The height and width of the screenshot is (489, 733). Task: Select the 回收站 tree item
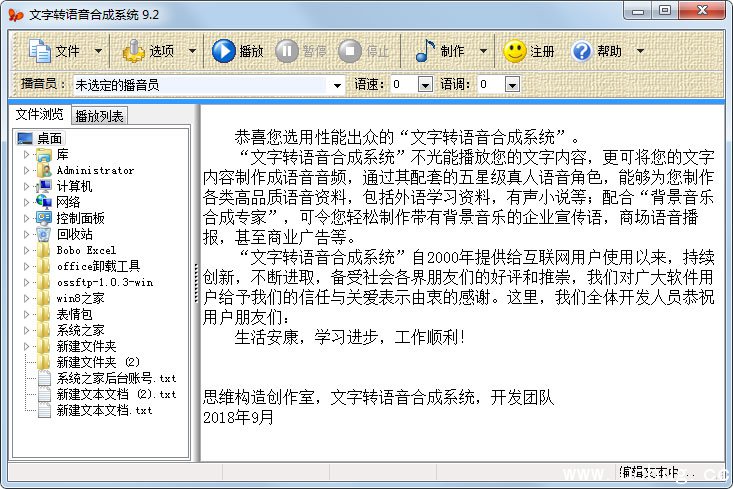(x=74, y=234)
